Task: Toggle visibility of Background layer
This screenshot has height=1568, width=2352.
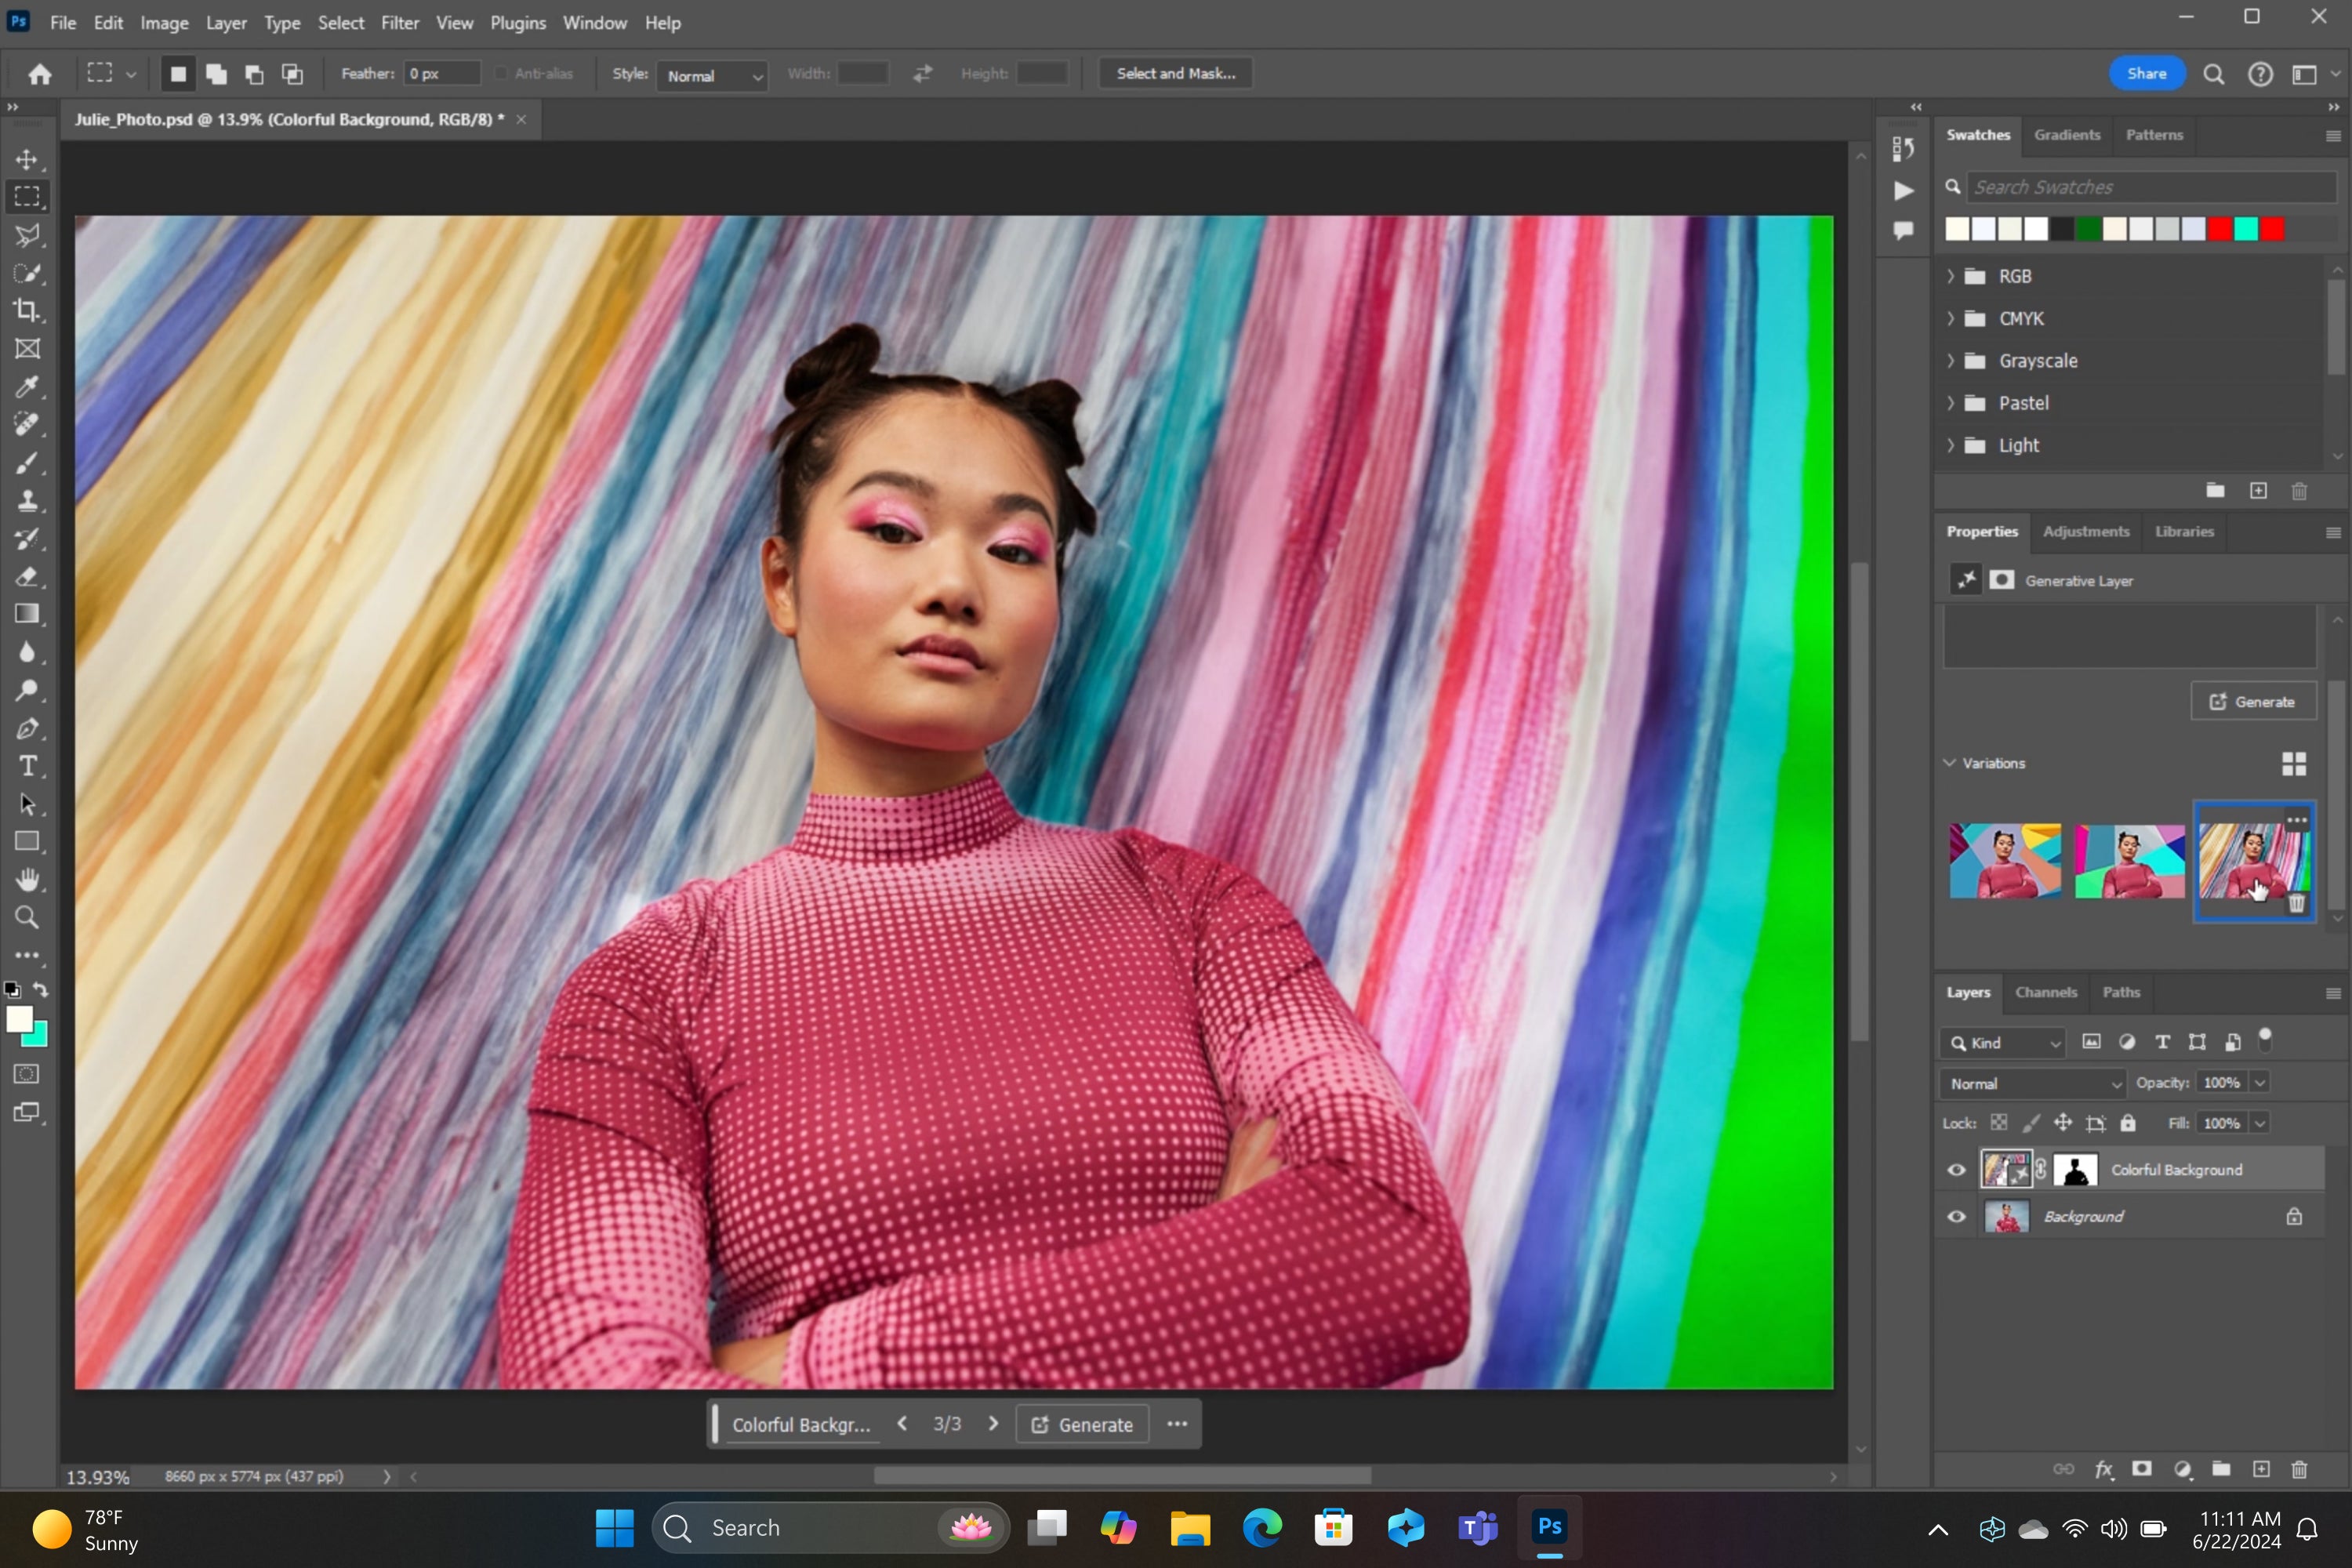Action: coord(1958,1216)
